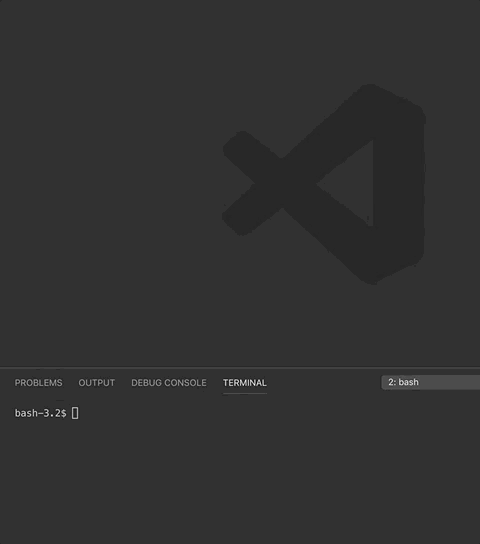480x544 pixels.
Task: Click the bash-3.2$ prompt text
Action: (40, 413)
